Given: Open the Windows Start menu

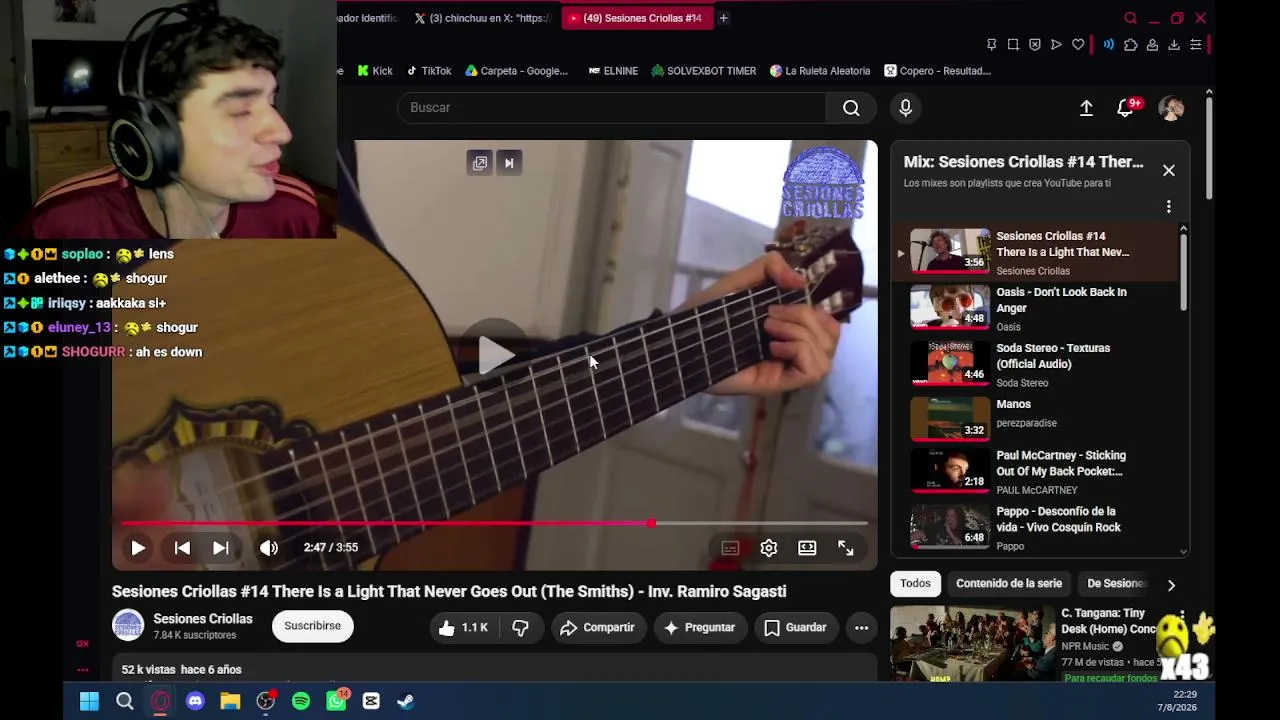Looking at the screenshot, I should (89, 702).
